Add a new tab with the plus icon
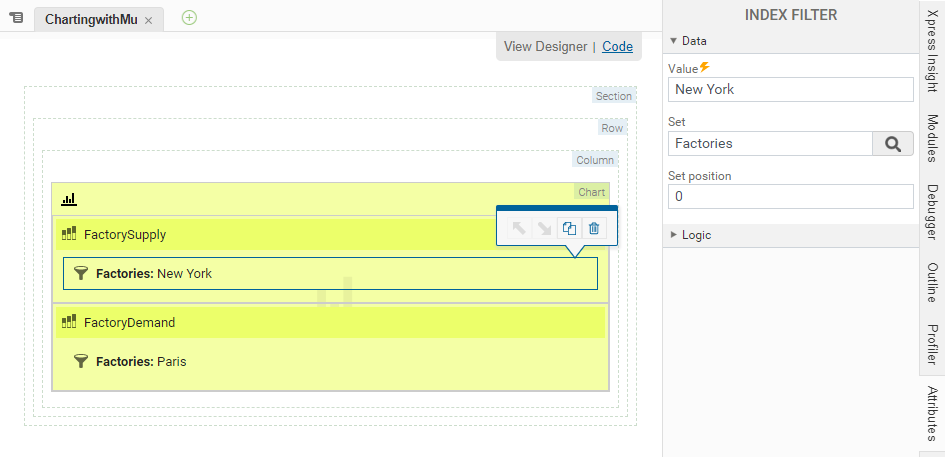The height and width of the screenshot is (457, 945). click(189, 17)
